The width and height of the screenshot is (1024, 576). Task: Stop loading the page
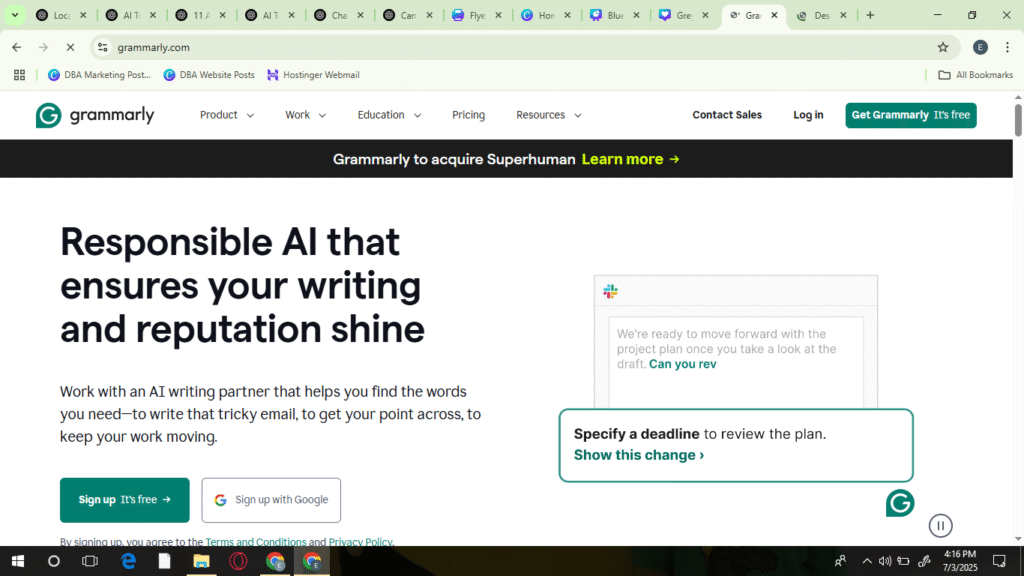point(71,47)
